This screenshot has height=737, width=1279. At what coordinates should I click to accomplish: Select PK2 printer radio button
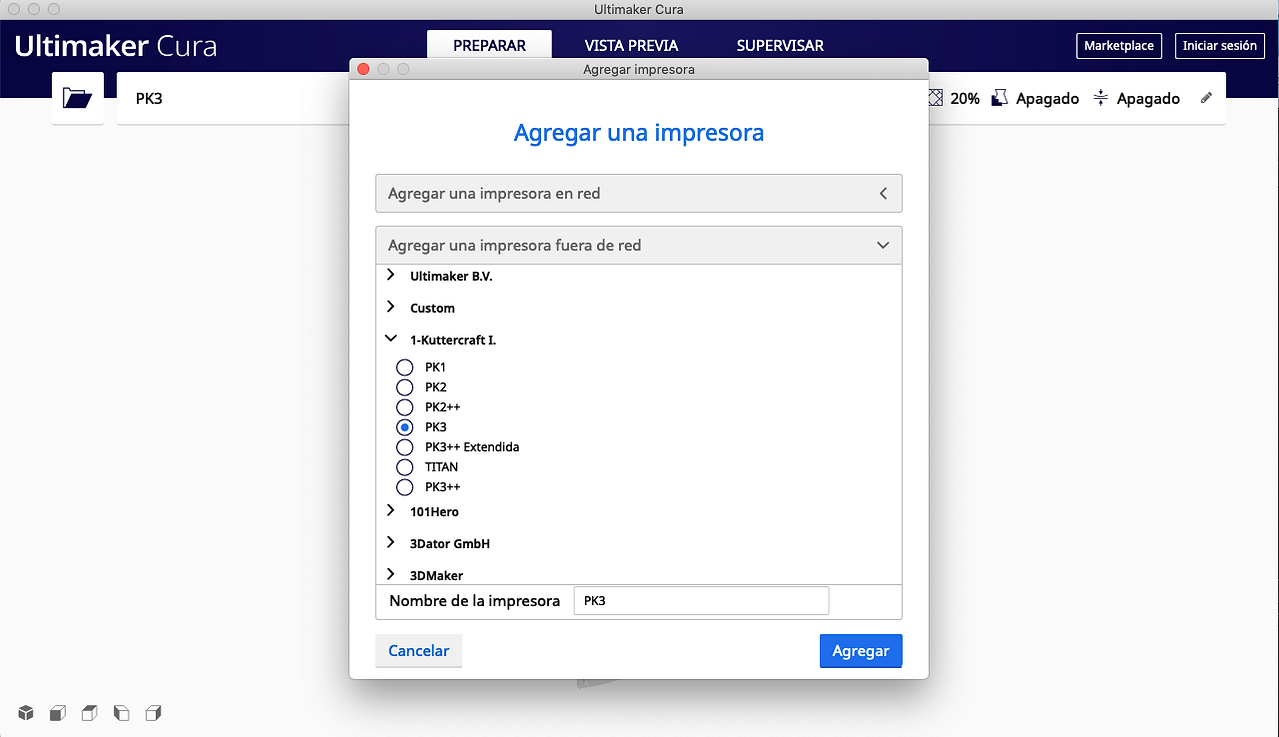[405, 387]
